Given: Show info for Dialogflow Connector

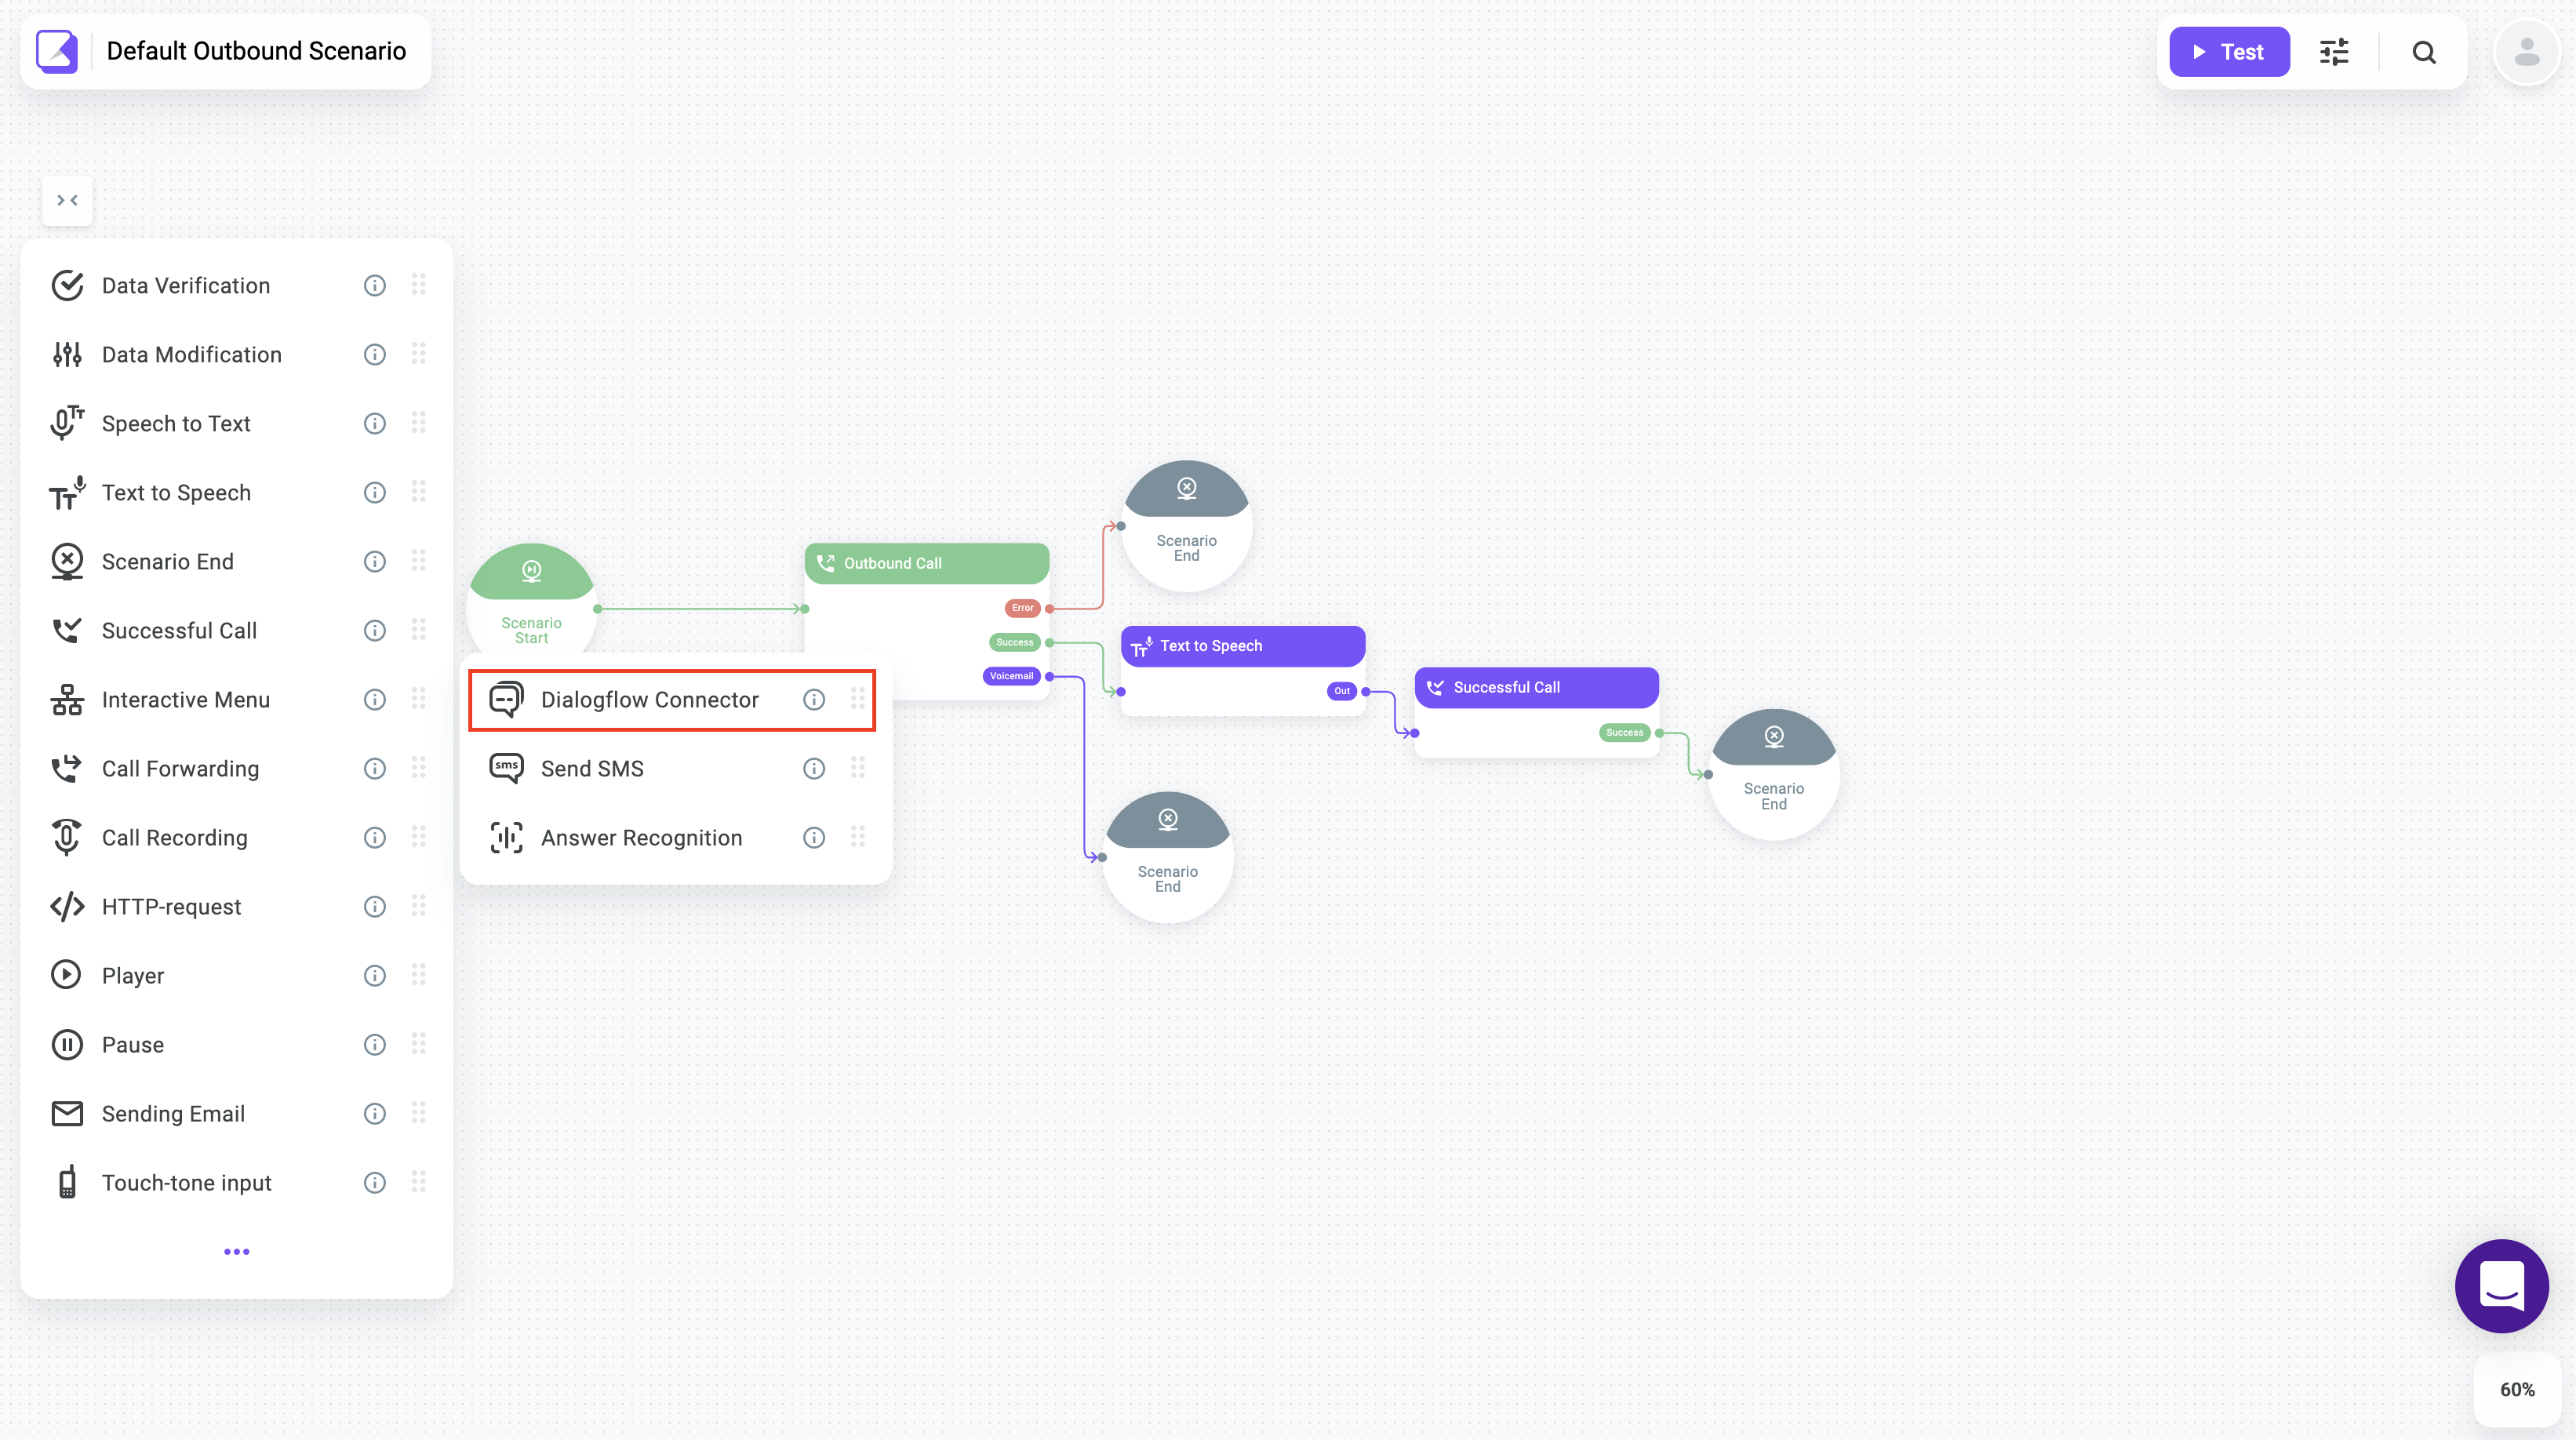Looking at the screenshot, I should [814, 700].
